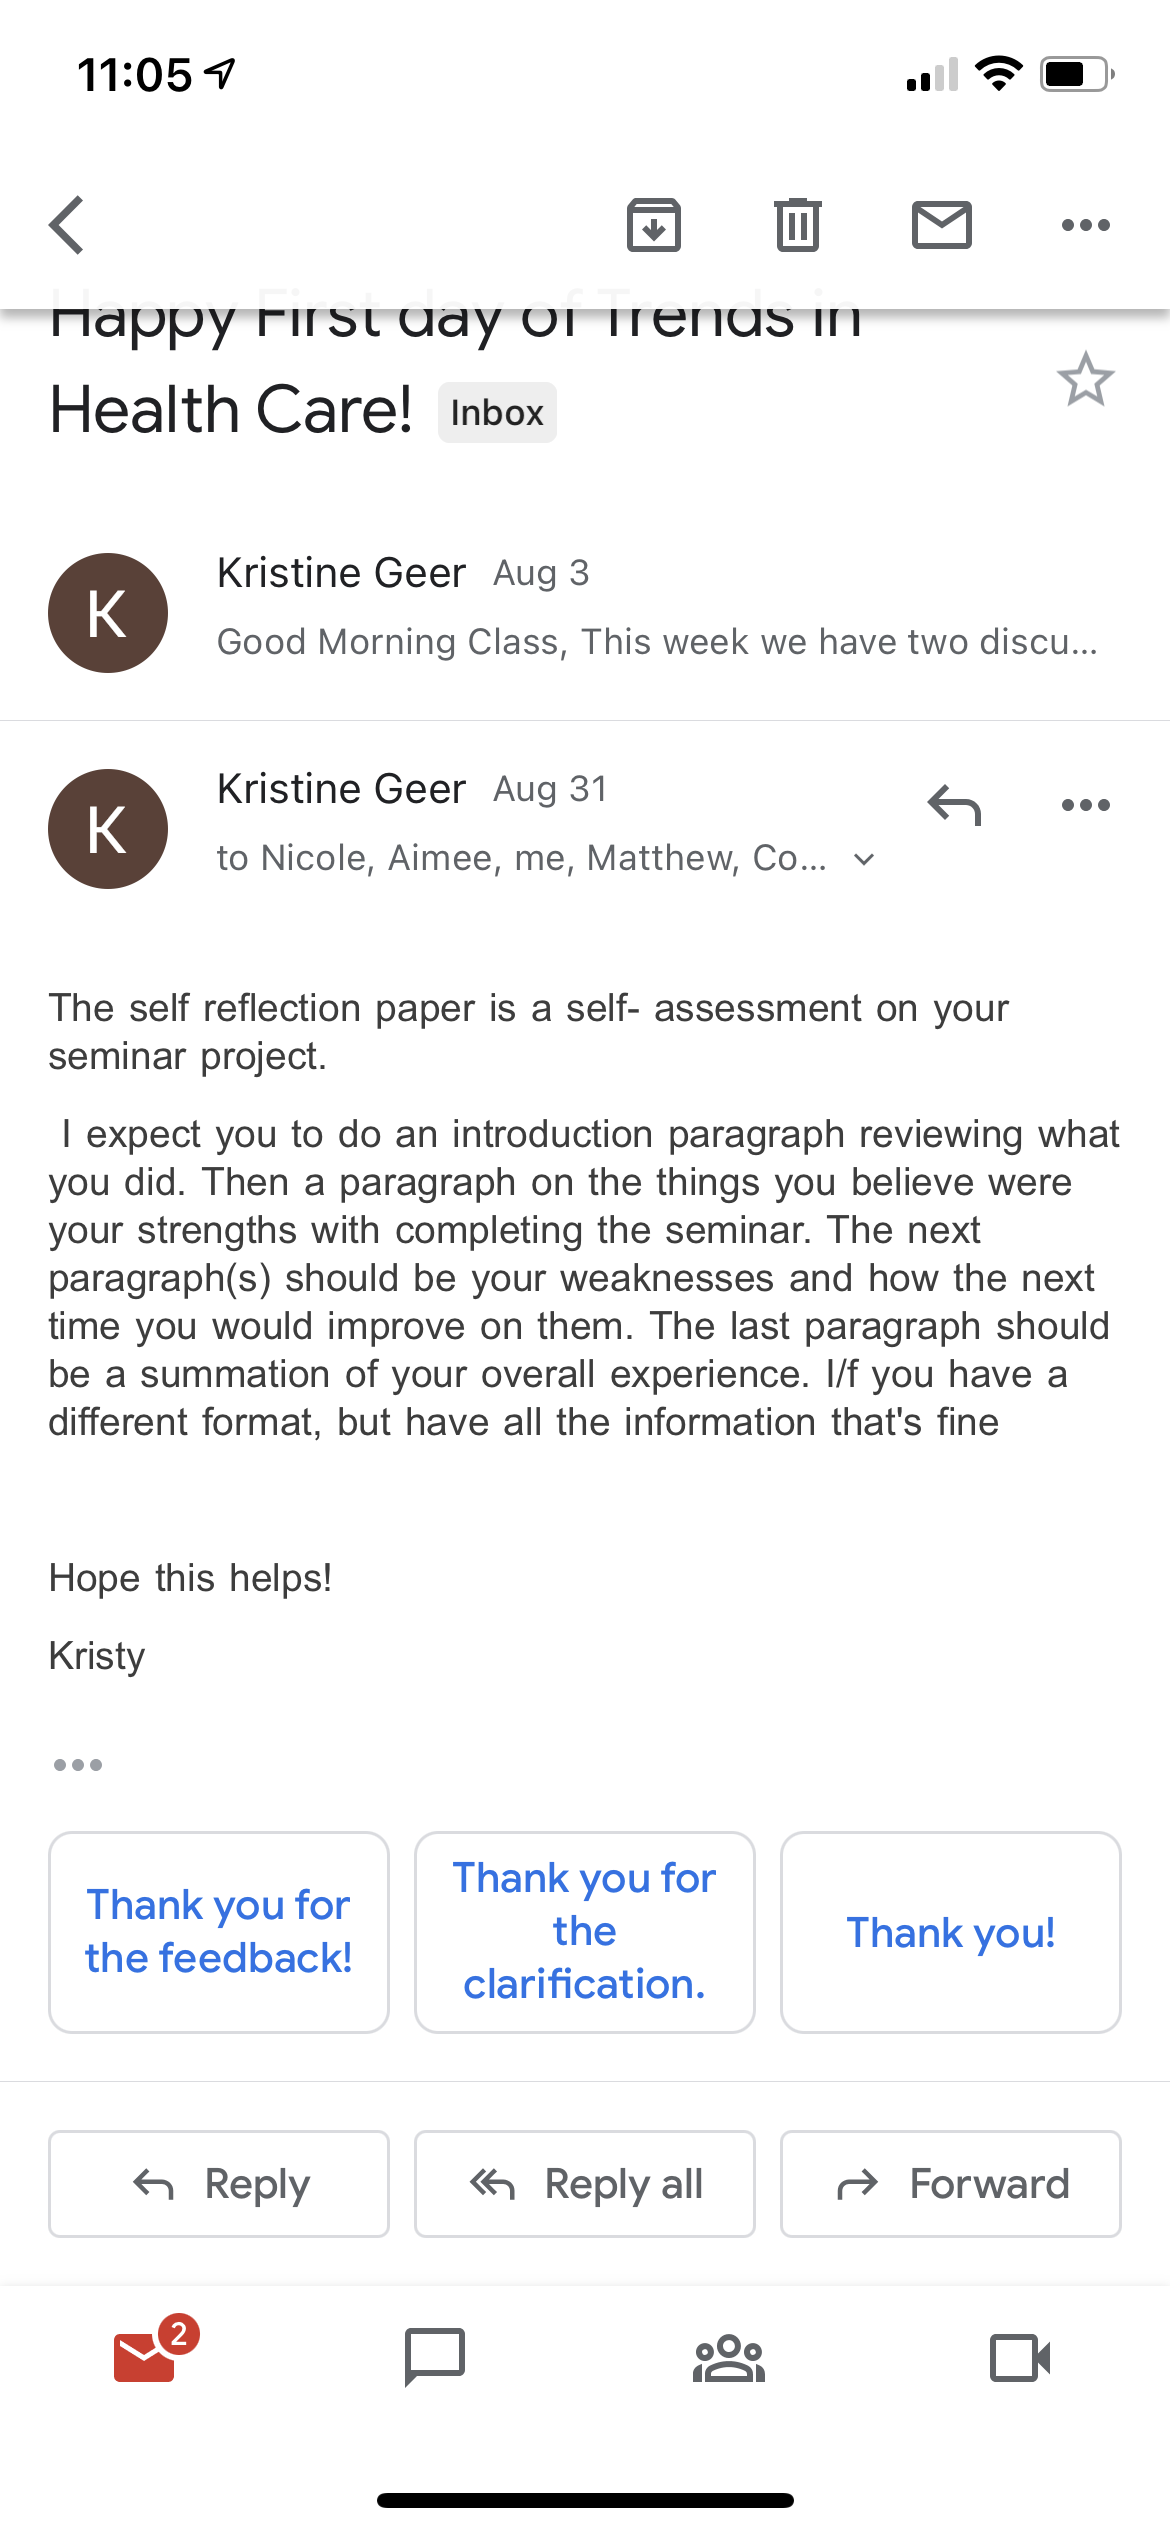Tap the Reply button
This screenshot has height=2532, width=1170.
(x=219, y=2184)
